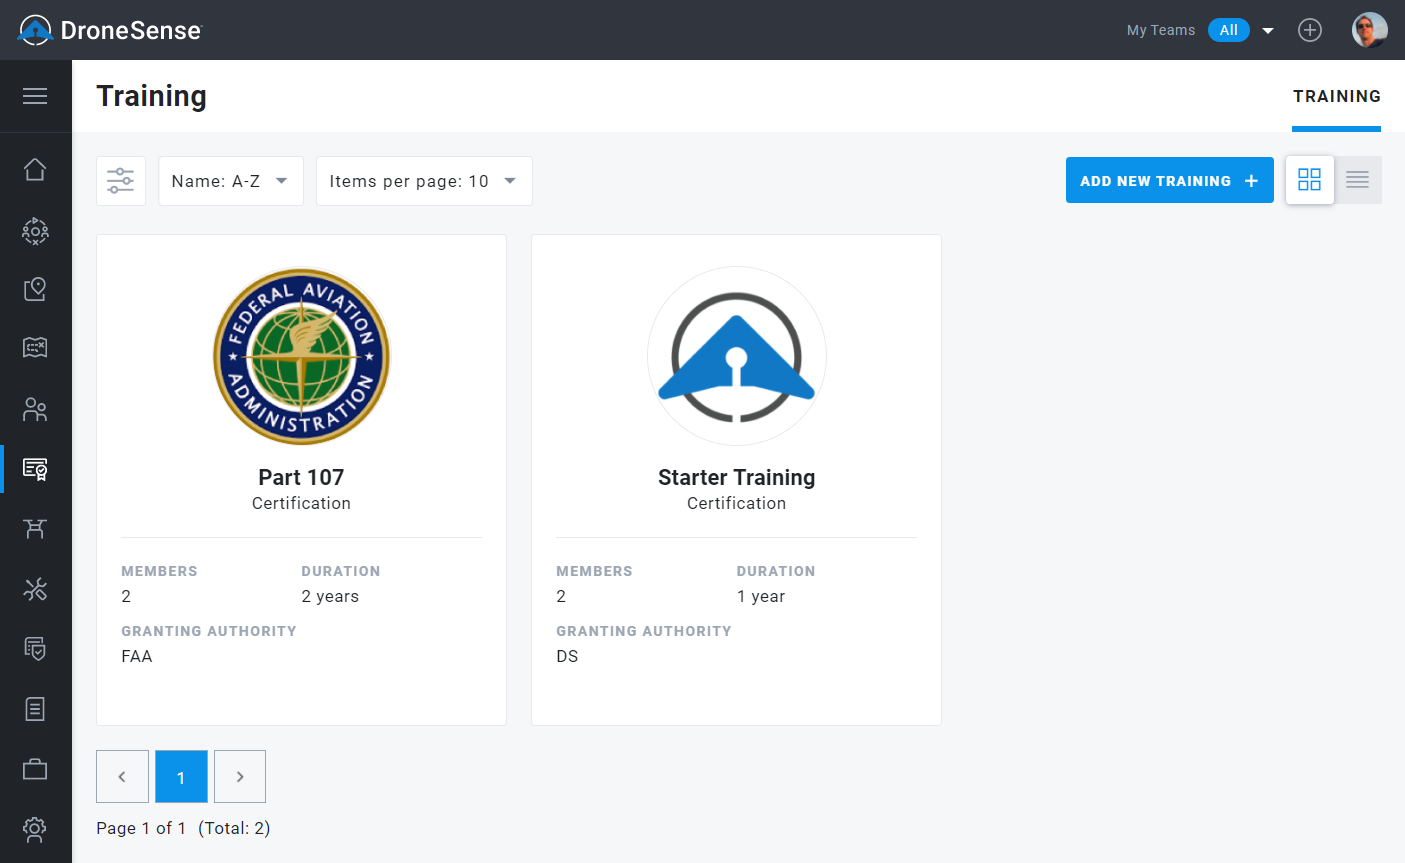
Task: Select the TRAINING tab
Action: [x=1336, y=96]
